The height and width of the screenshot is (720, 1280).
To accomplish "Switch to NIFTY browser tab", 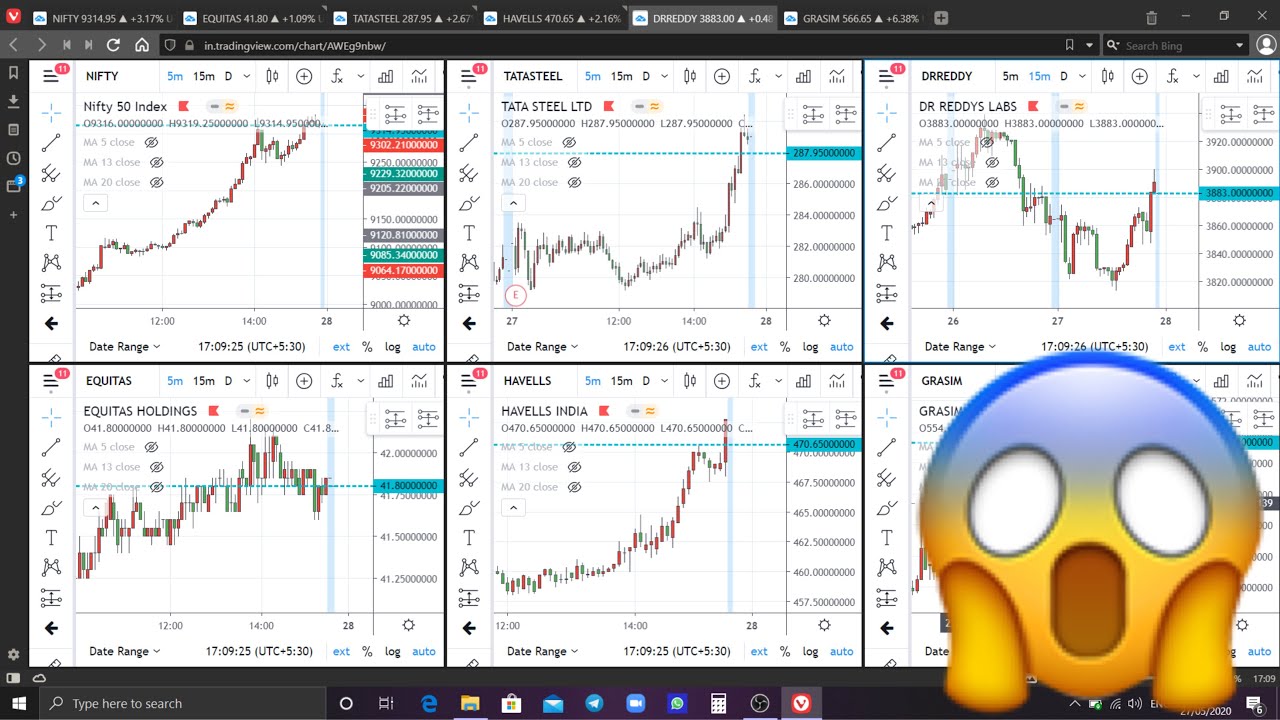I will 101,18.
